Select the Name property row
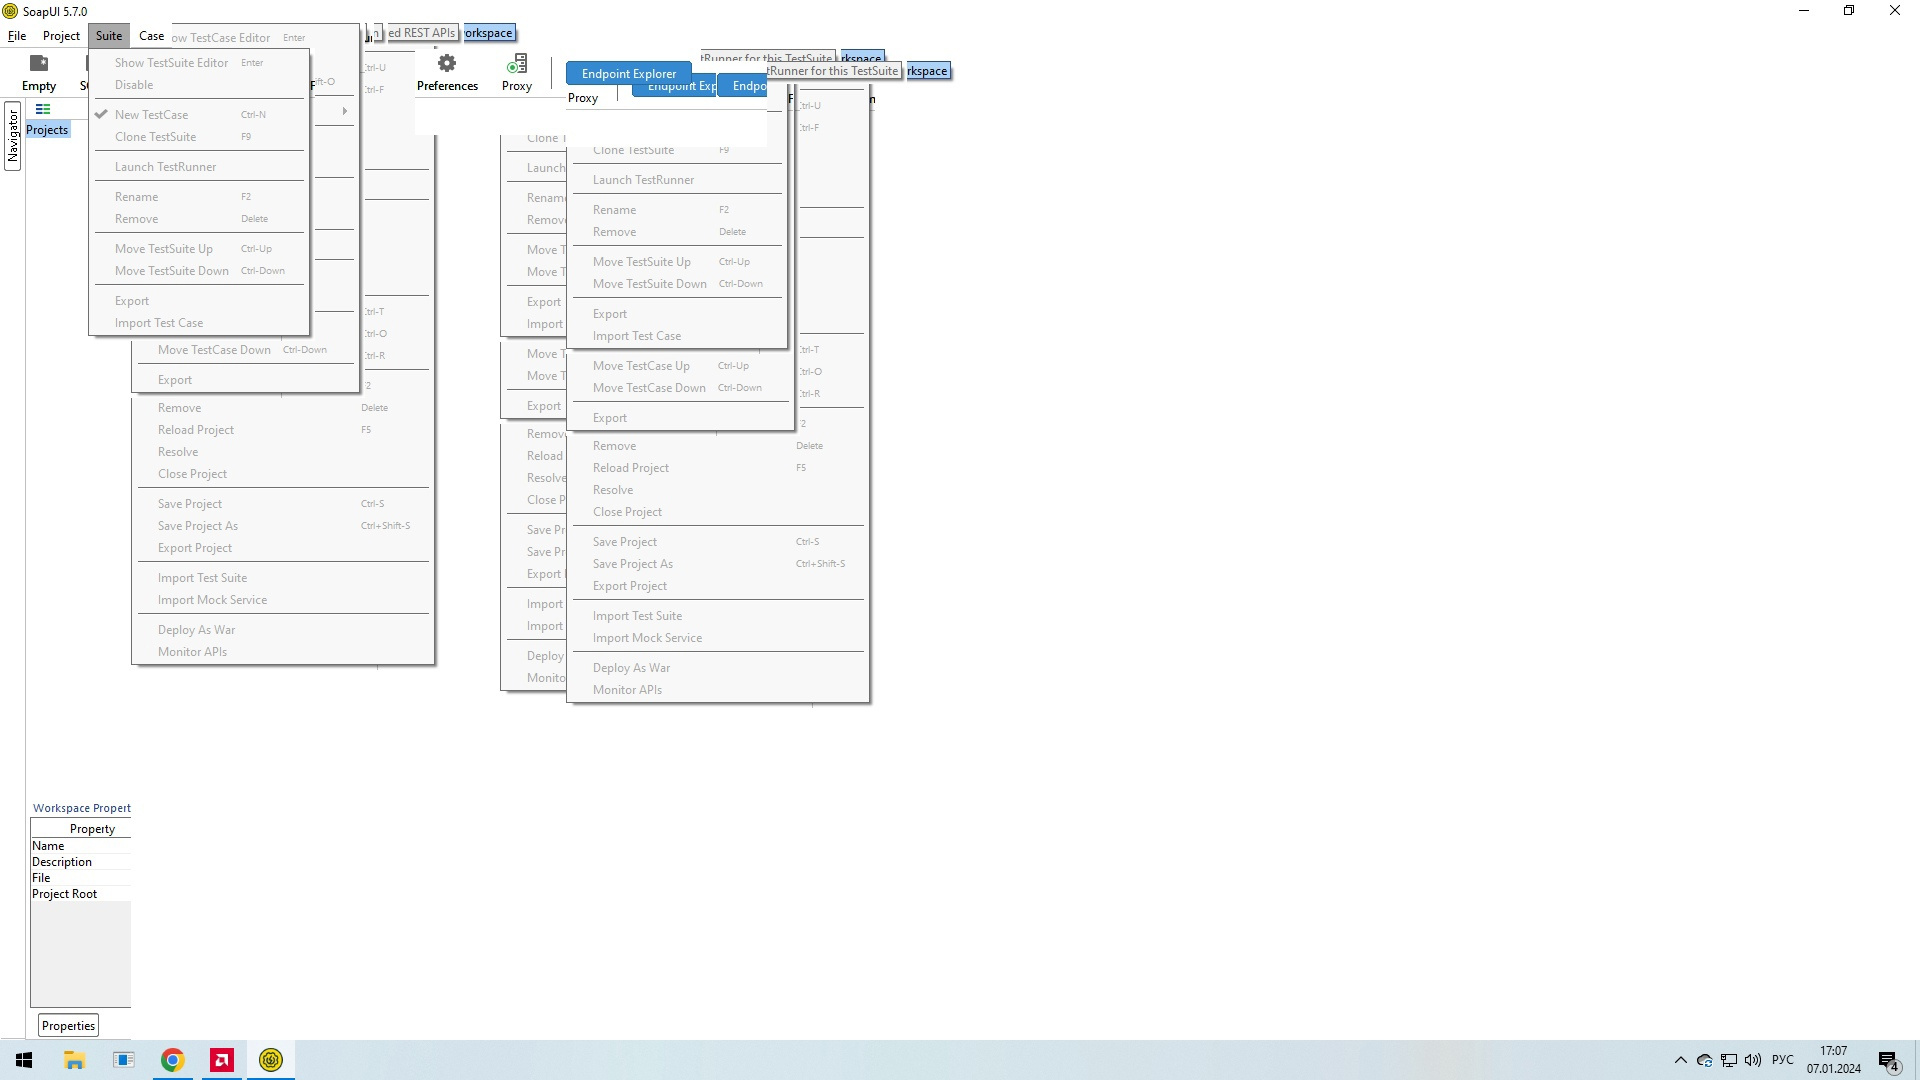 coord(81,846)
